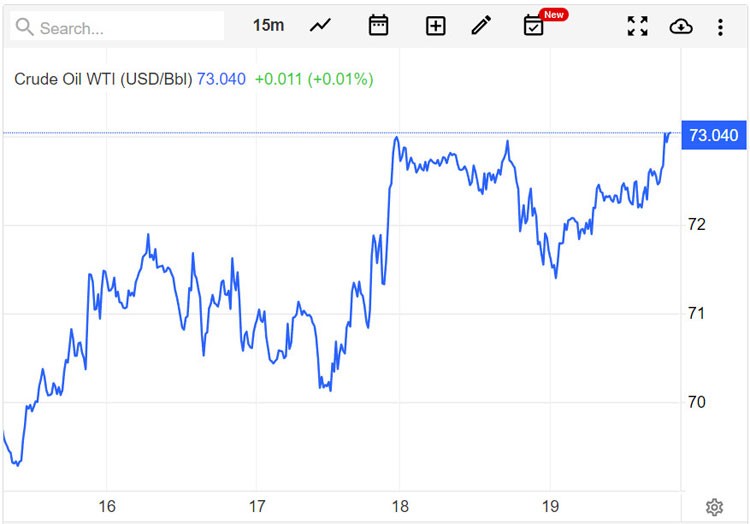This screenshot has width=750, height=524.
Task: Click the +0.011 (+0.01%) change value
Action: tap(314, 79)
